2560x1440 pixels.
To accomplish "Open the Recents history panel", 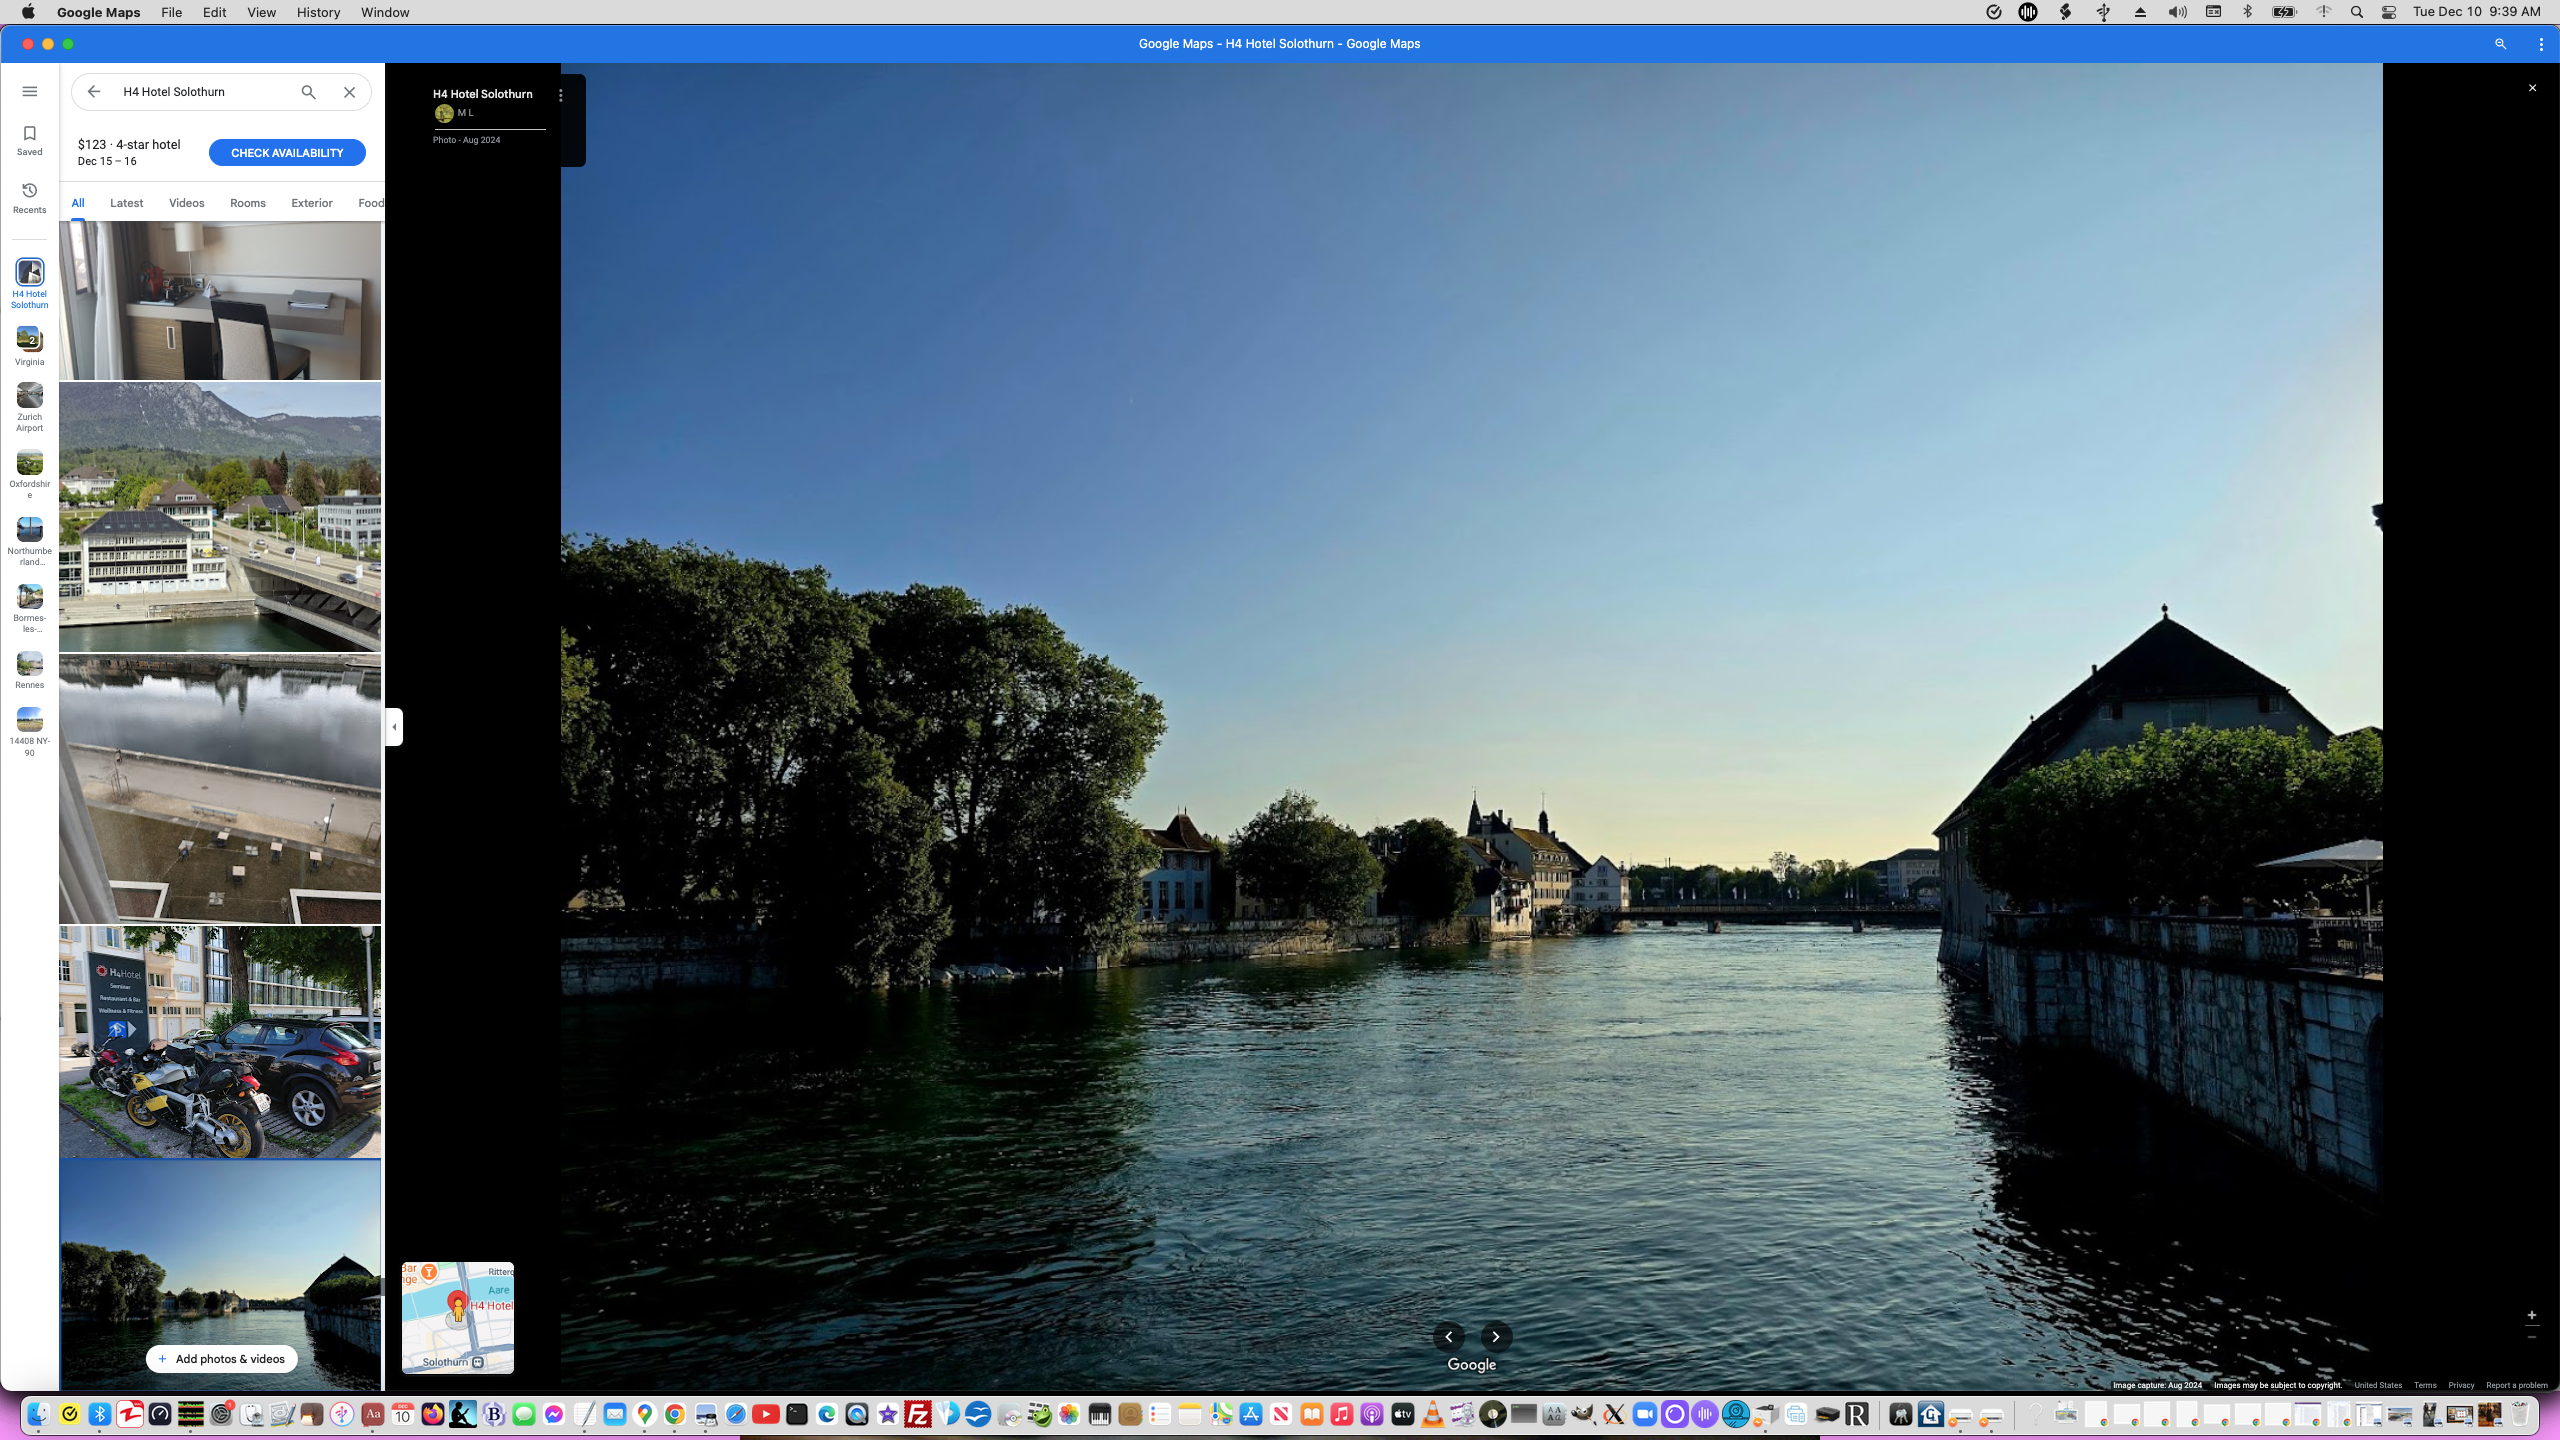I will coord(29,197).
